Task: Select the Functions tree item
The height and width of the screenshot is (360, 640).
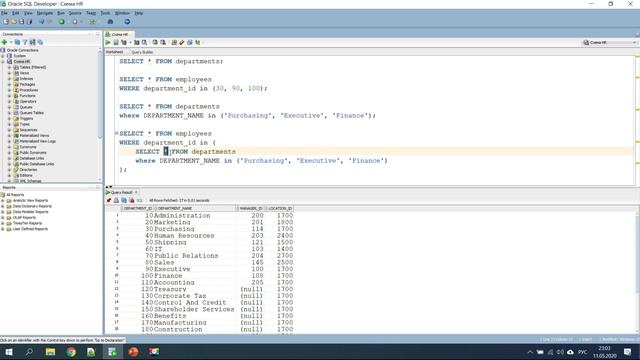Action: tap(27, 96)
